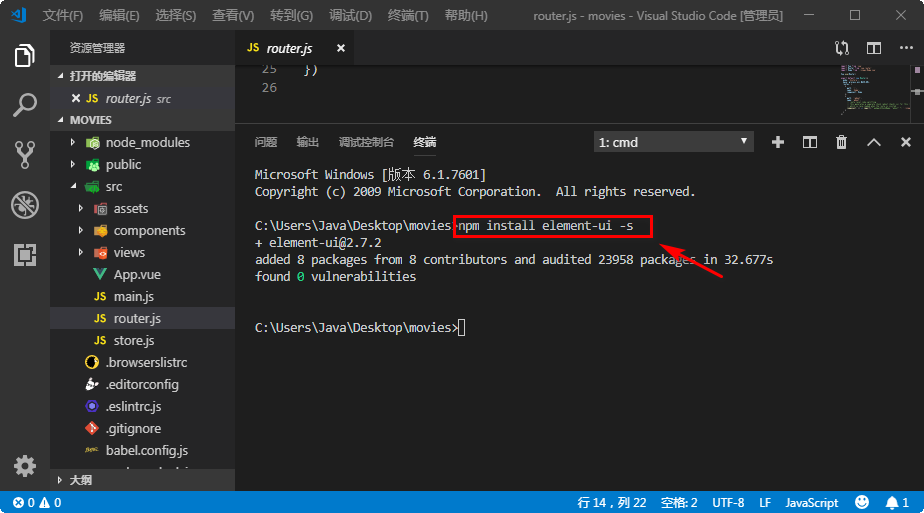Click the Open Changes compare icon
The image size is (924, 513).
[842, 48]
